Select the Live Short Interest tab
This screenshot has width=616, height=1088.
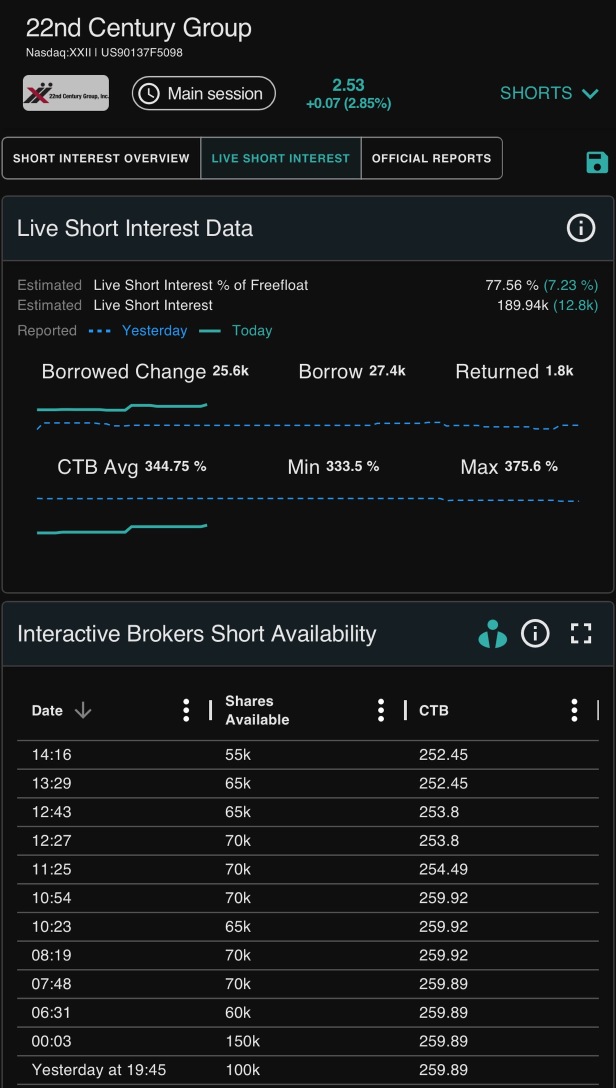[x=281, y=158]
